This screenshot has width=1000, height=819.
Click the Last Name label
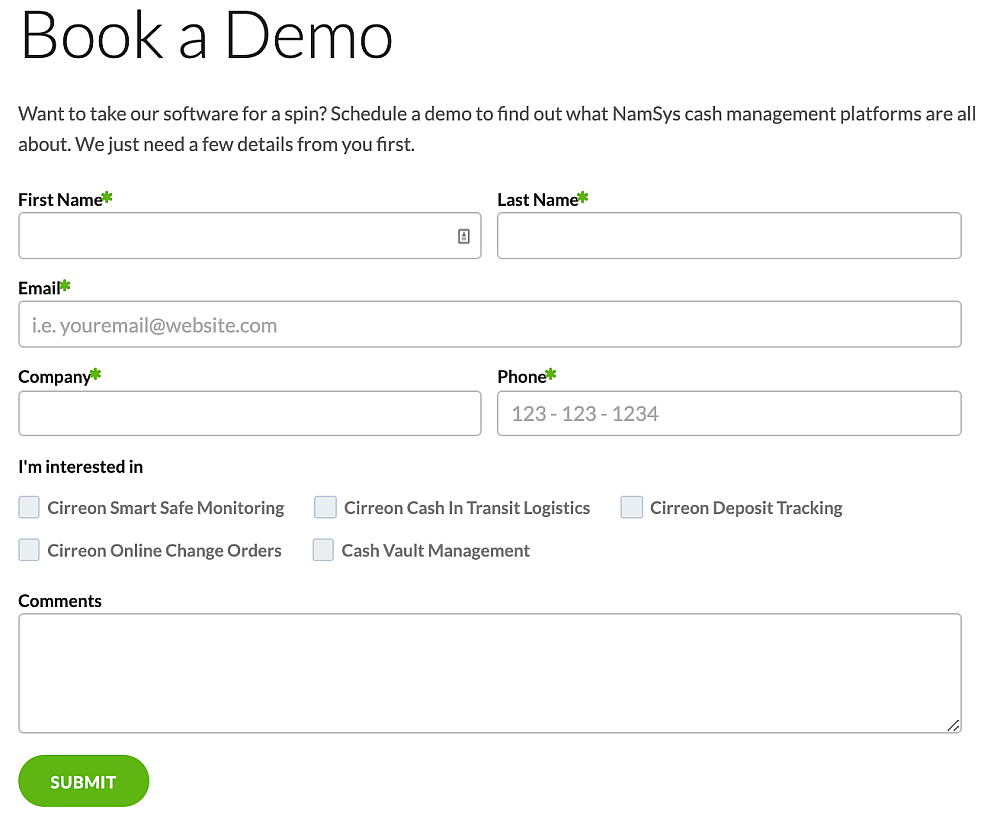coord(538,200)
